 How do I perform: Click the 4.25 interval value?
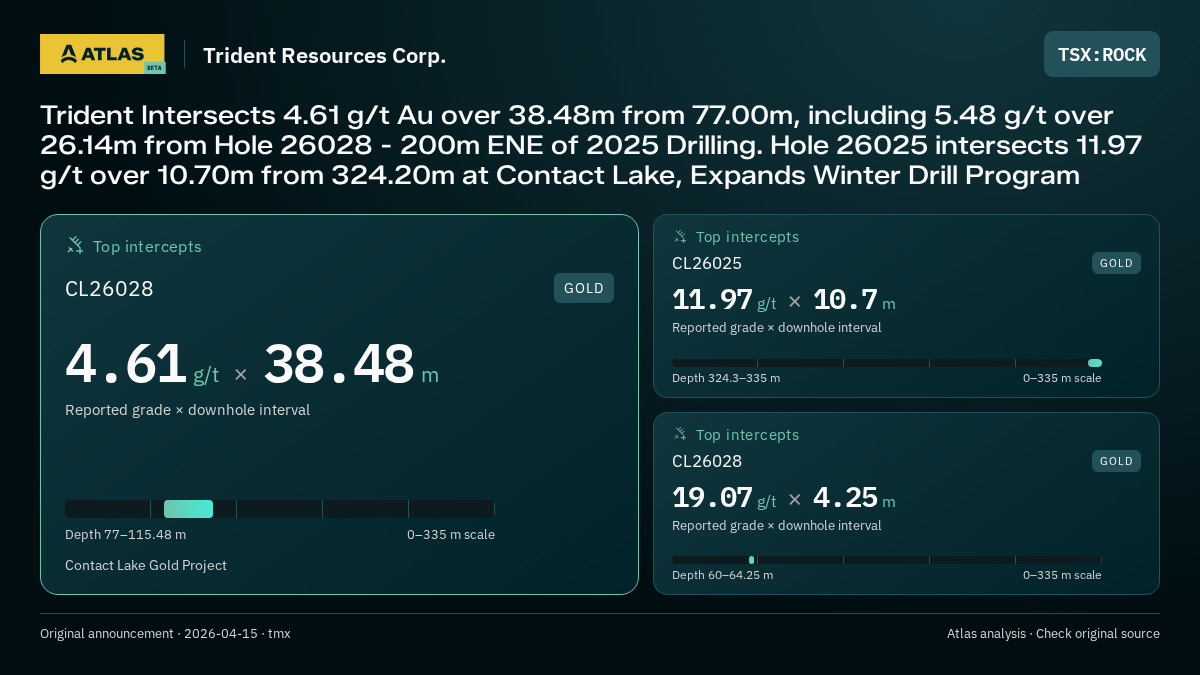(x=846, y=498)
